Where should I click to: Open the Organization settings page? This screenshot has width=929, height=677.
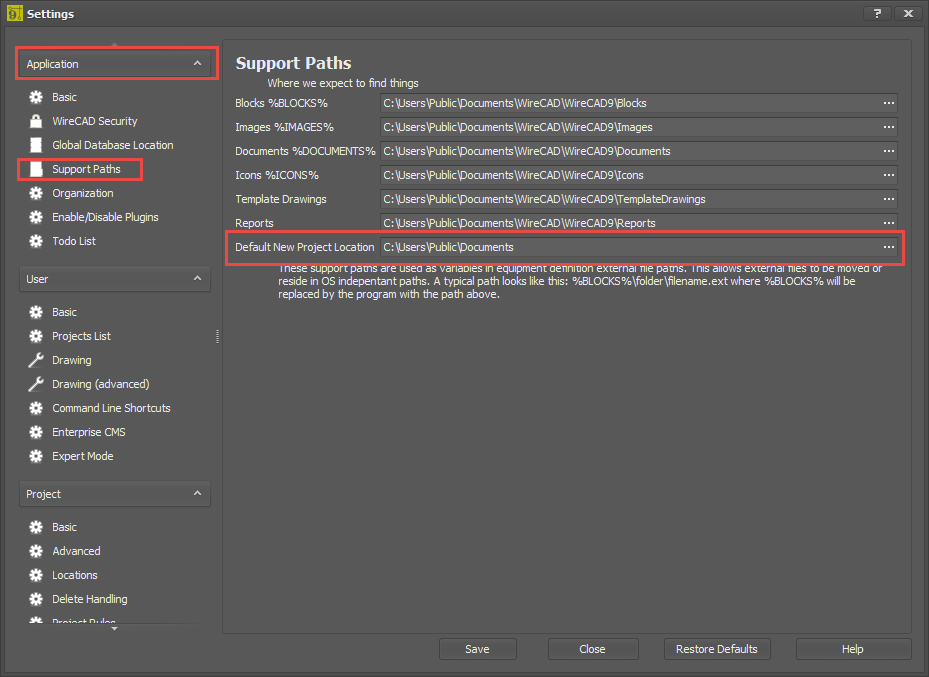pos(83,193)
